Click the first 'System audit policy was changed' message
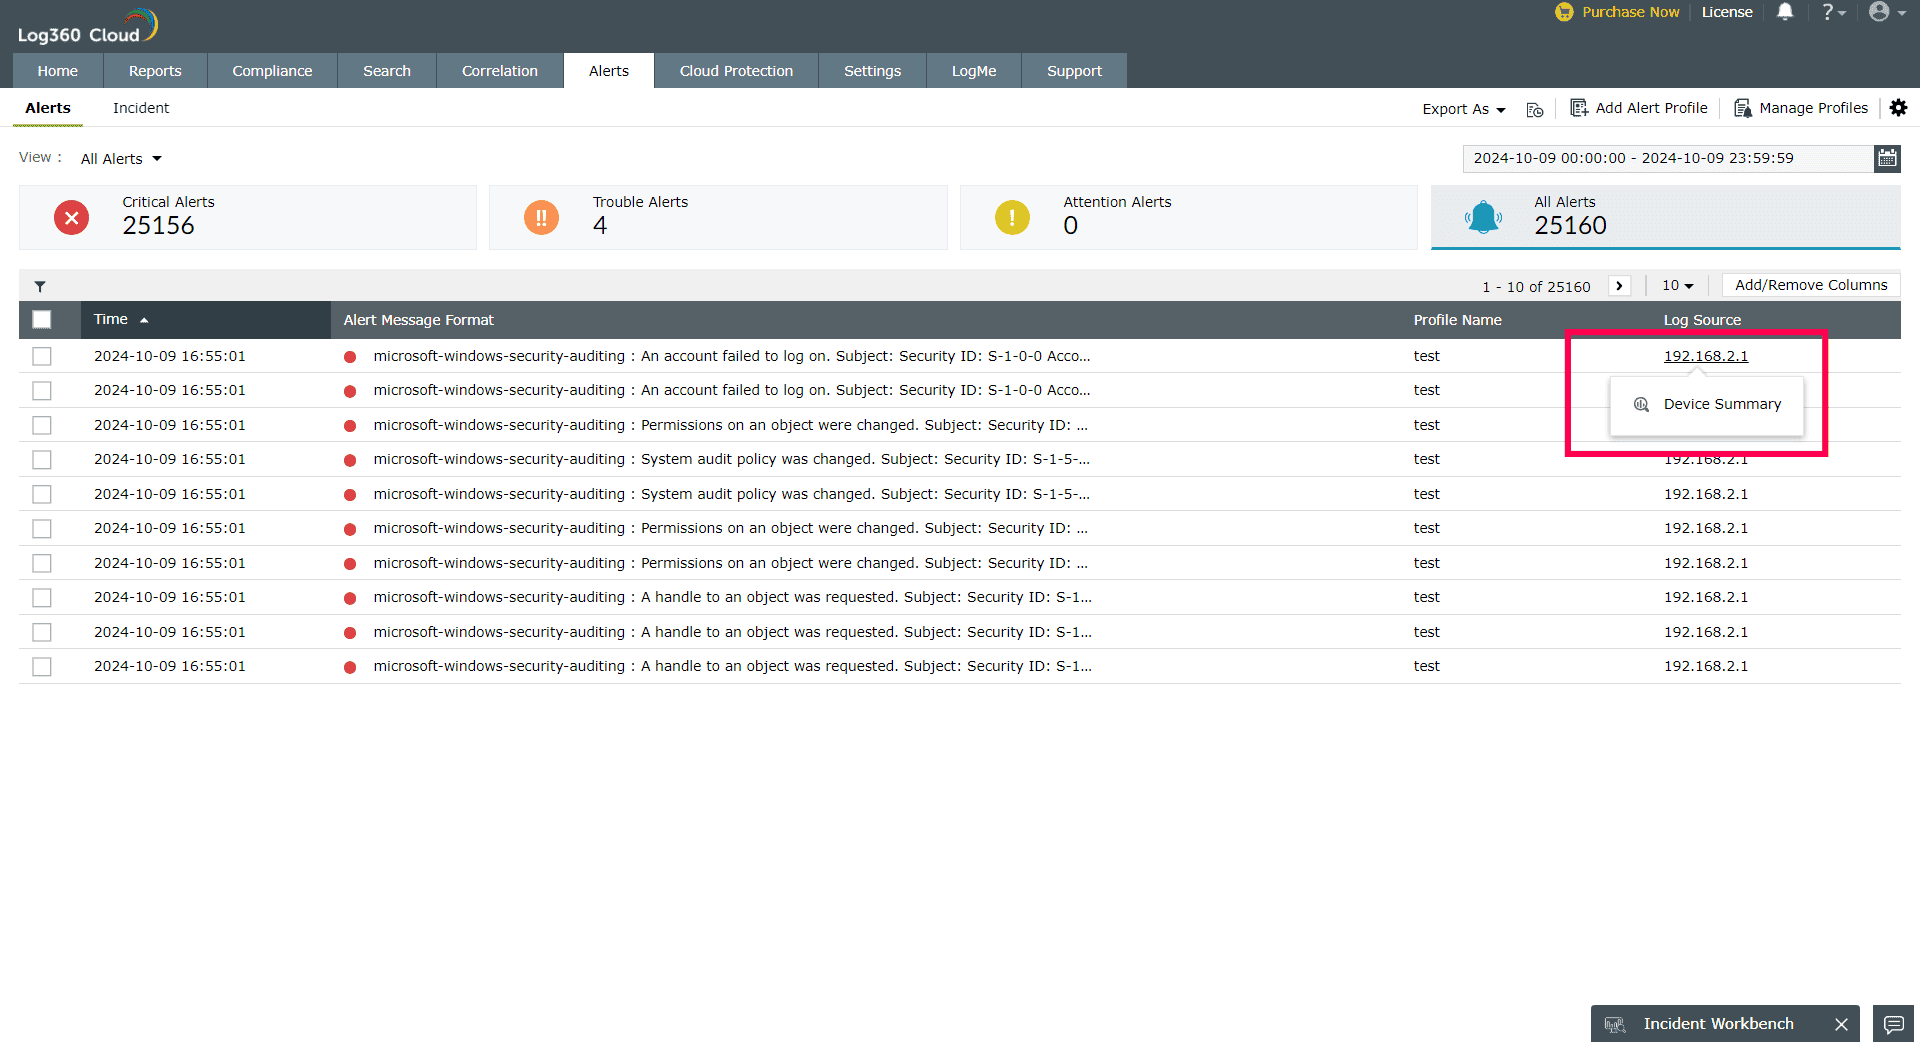This screenshot has height=1042, width=1920. (x=732, y=459)
